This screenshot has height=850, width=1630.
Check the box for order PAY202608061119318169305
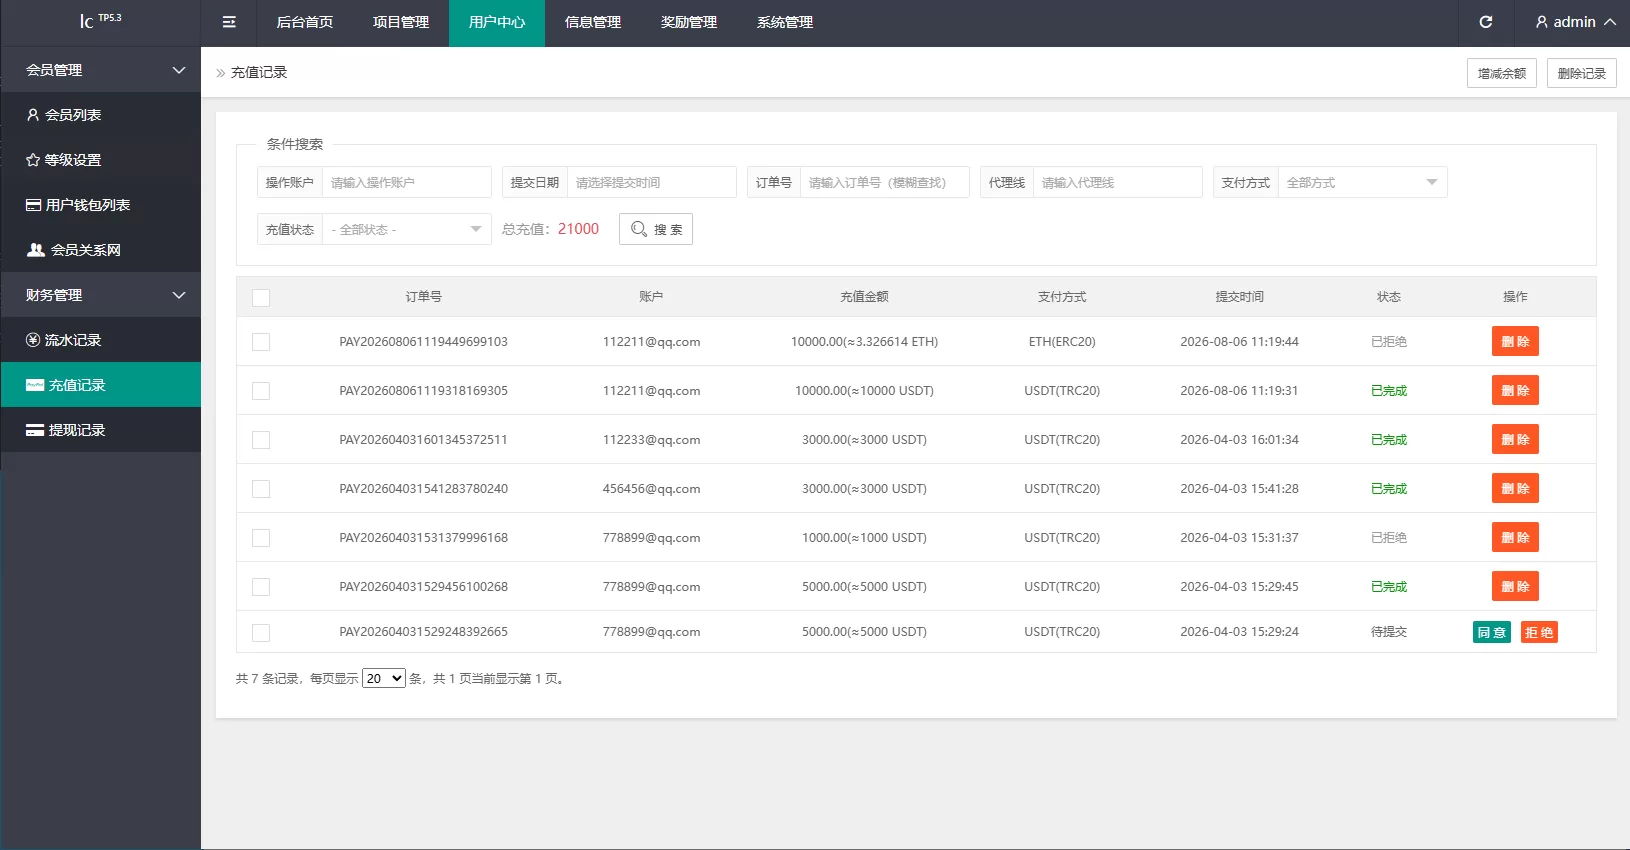click(261, 391)
